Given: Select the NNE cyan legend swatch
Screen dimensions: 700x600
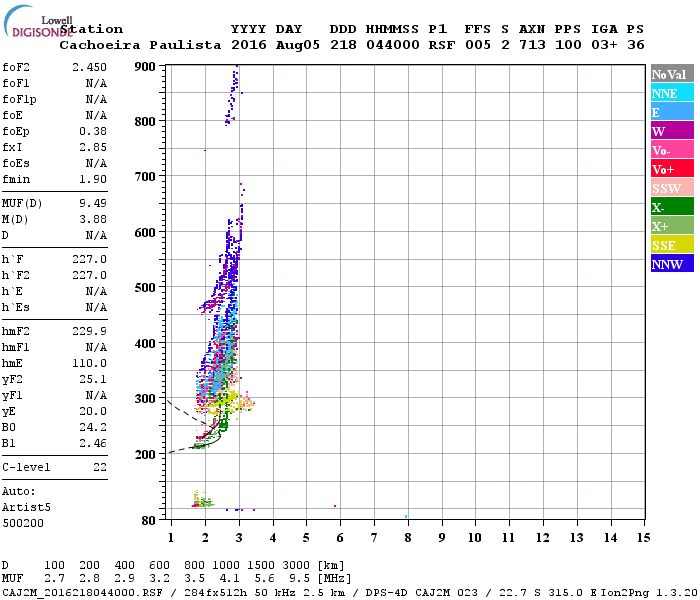Looking at the screenshot, I should (672, 93).
